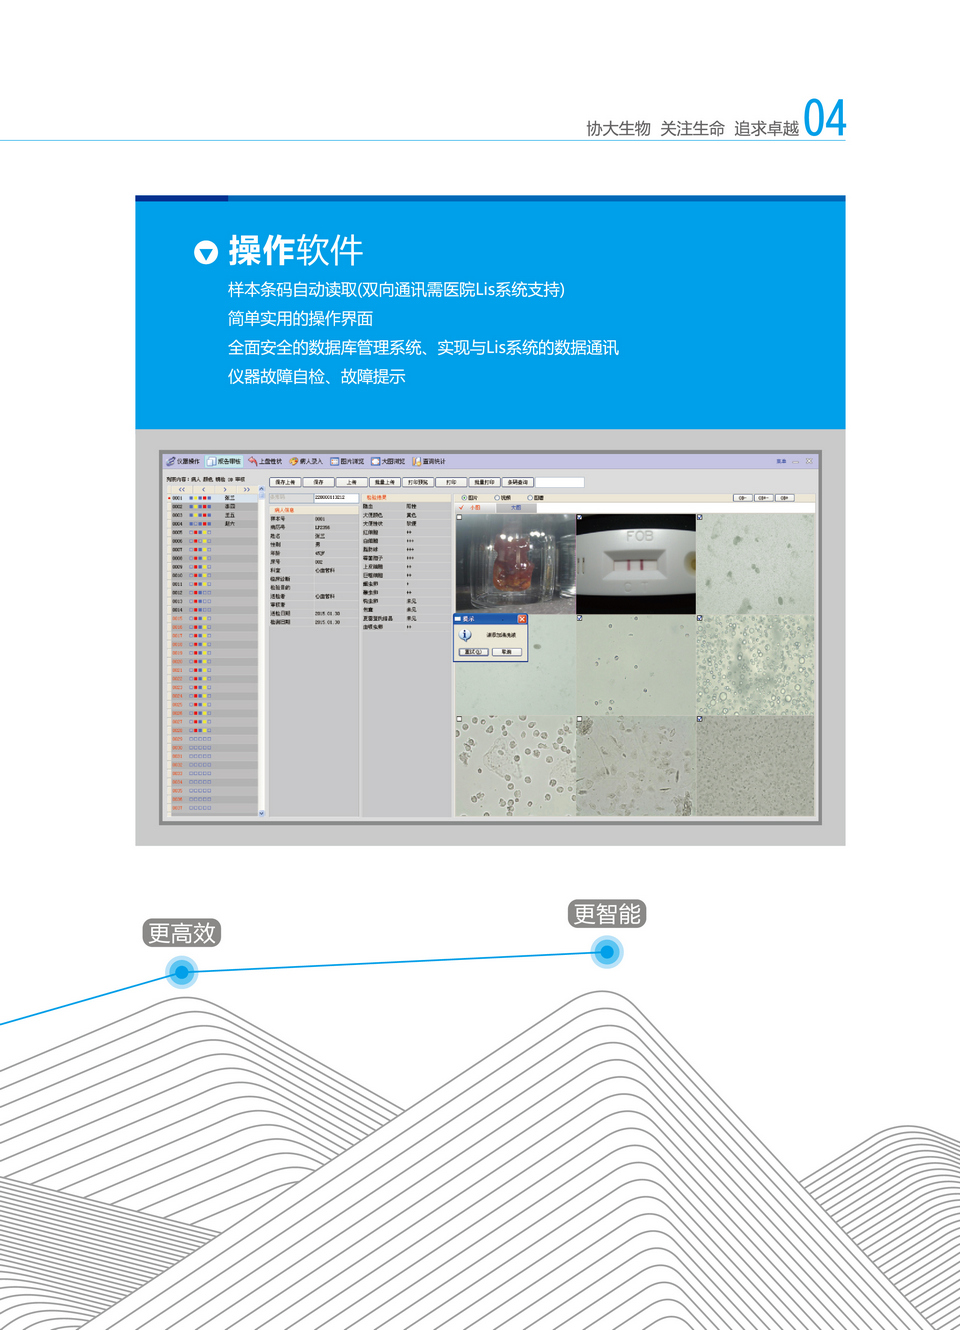Close the 提示 dialog with red X
The width and height of the screenshot is (960, 1330).
pyautogui.click(x=521, y=619)
